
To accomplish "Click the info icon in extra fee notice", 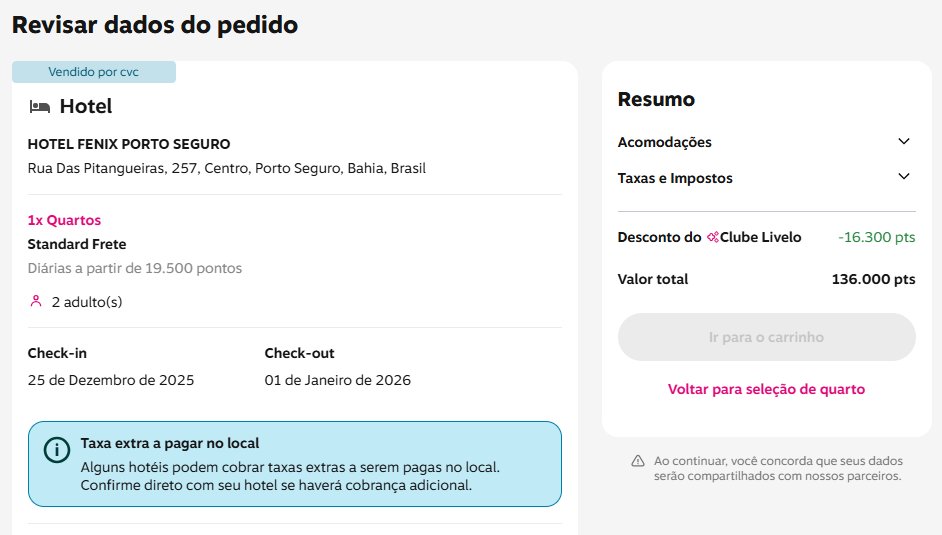I will 57,450.
